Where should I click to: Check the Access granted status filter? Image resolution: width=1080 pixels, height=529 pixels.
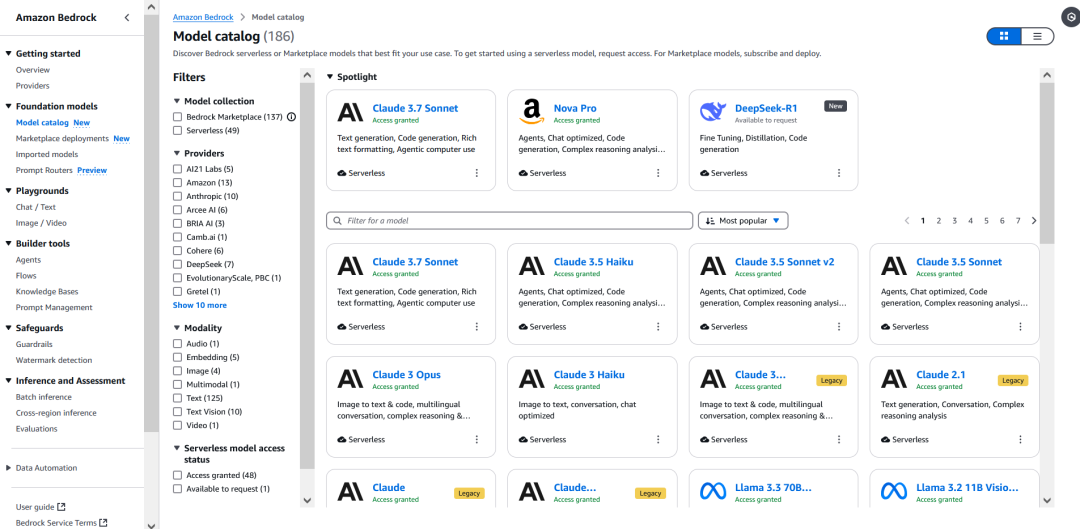pos(178,475)
